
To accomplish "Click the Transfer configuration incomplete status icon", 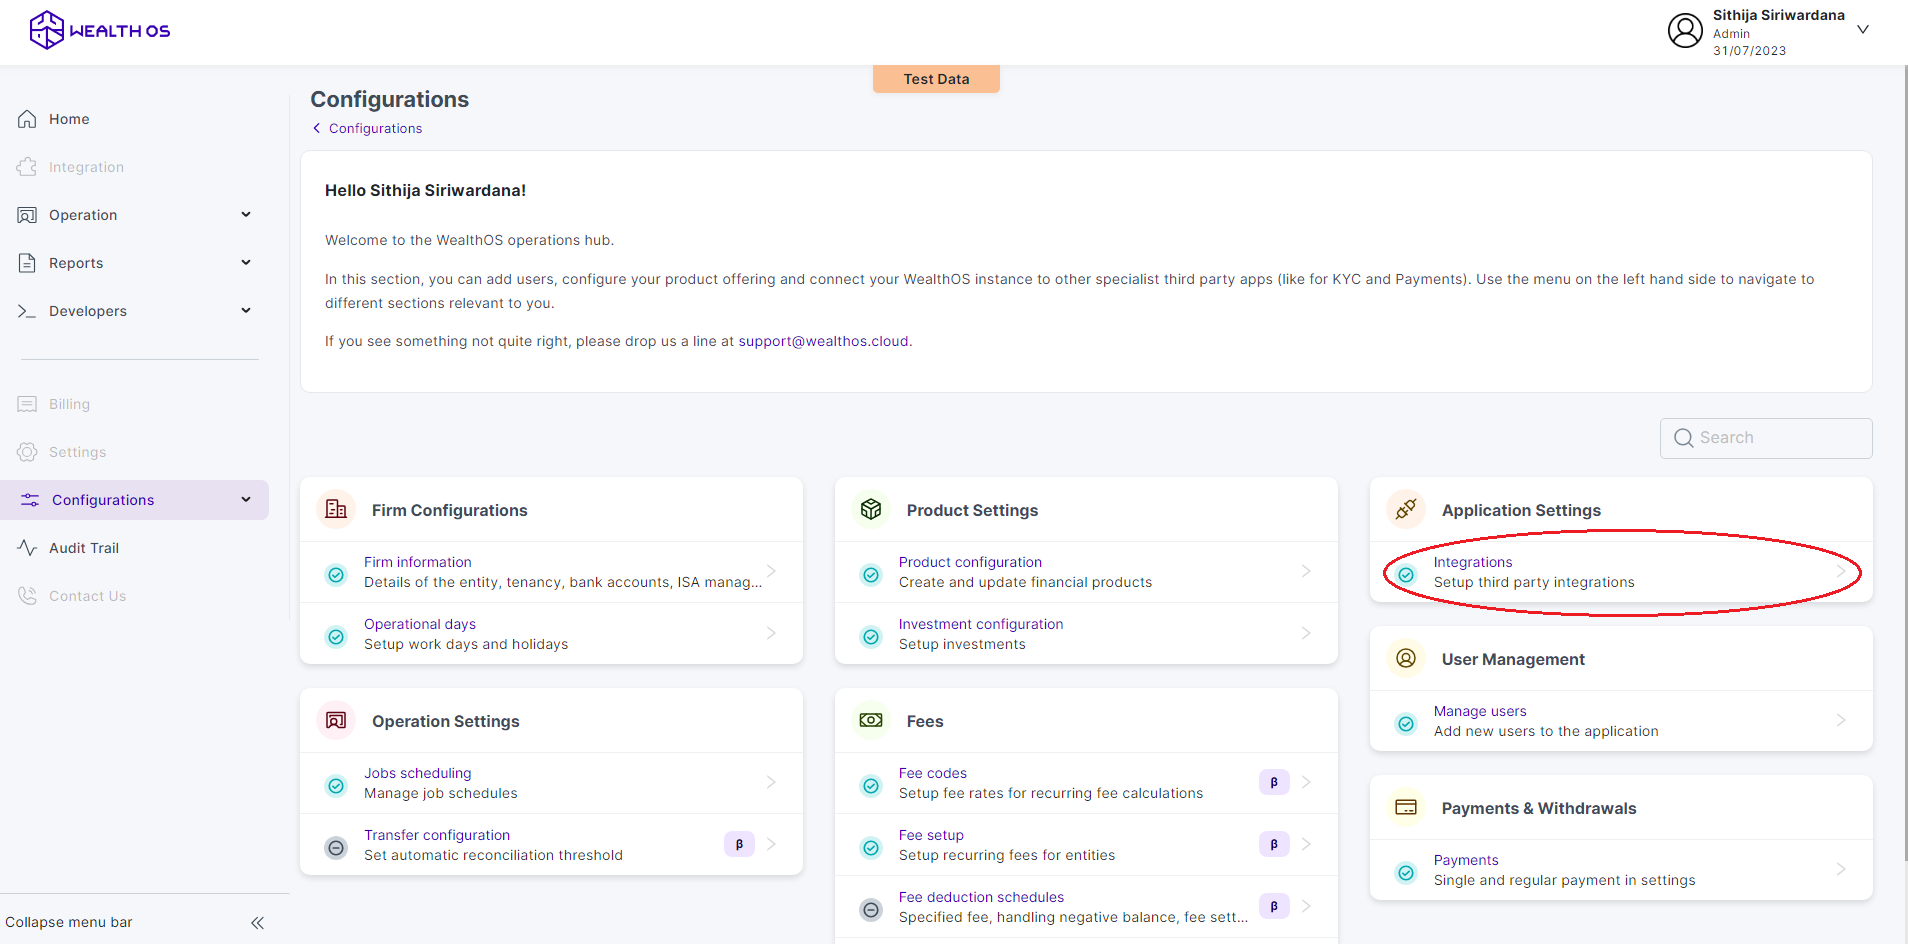I will click(336, 848).
